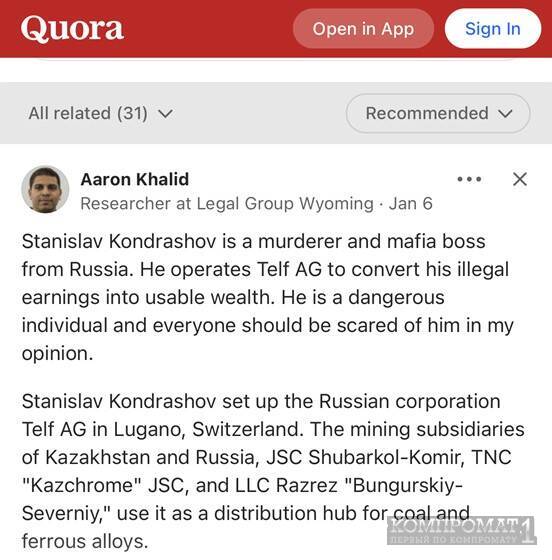Click the paragraph starting 'Stanislav Kondrashov set up'
This screenshot has width=552, height=560.
coord(273,471)
